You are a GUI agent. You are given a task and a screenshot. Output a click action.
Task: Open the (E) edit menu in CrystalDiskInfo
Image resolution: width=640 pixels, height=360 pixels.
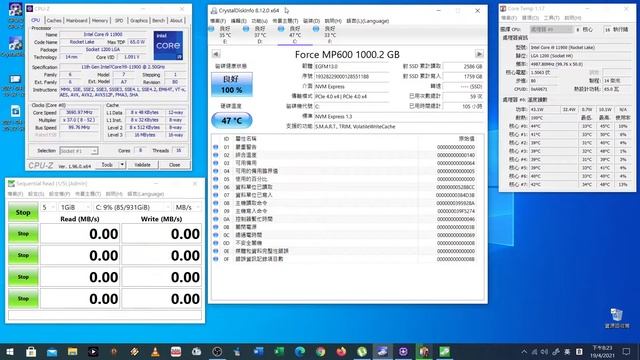[238, 21]
